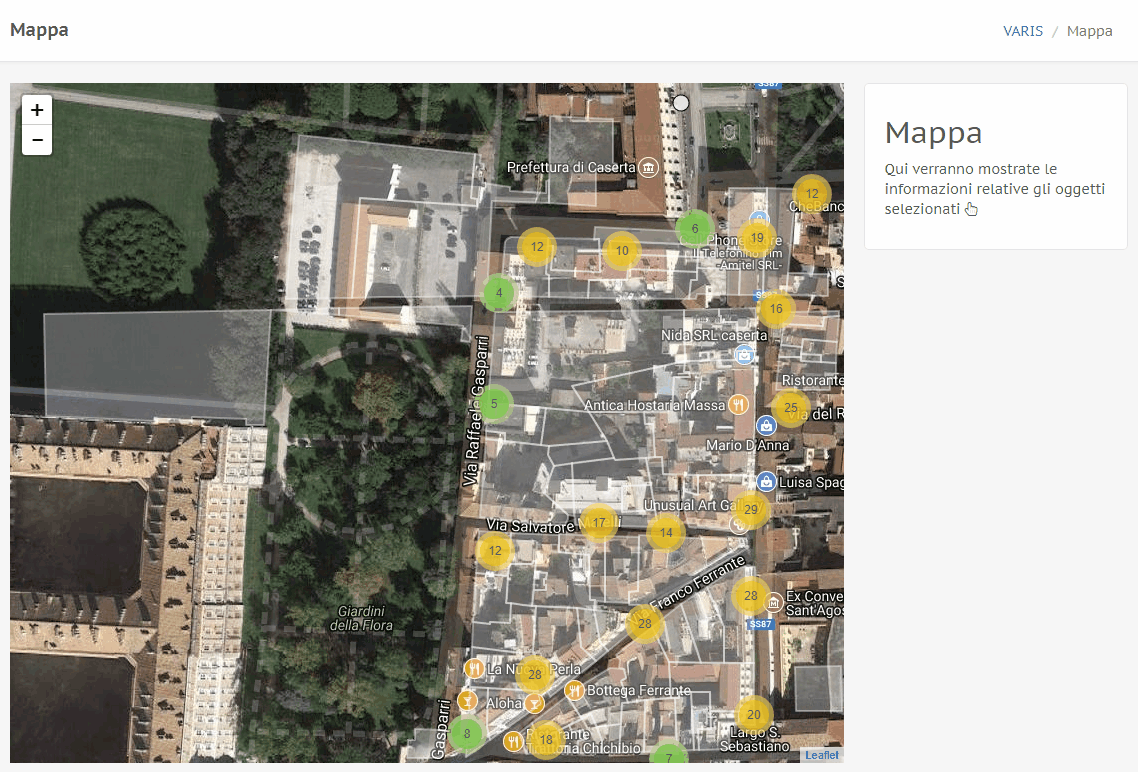Click the Via Raffaele Gasparri street label
Image resolution: width=1138 pixels, height=772 pixels.
click(476, 411)
